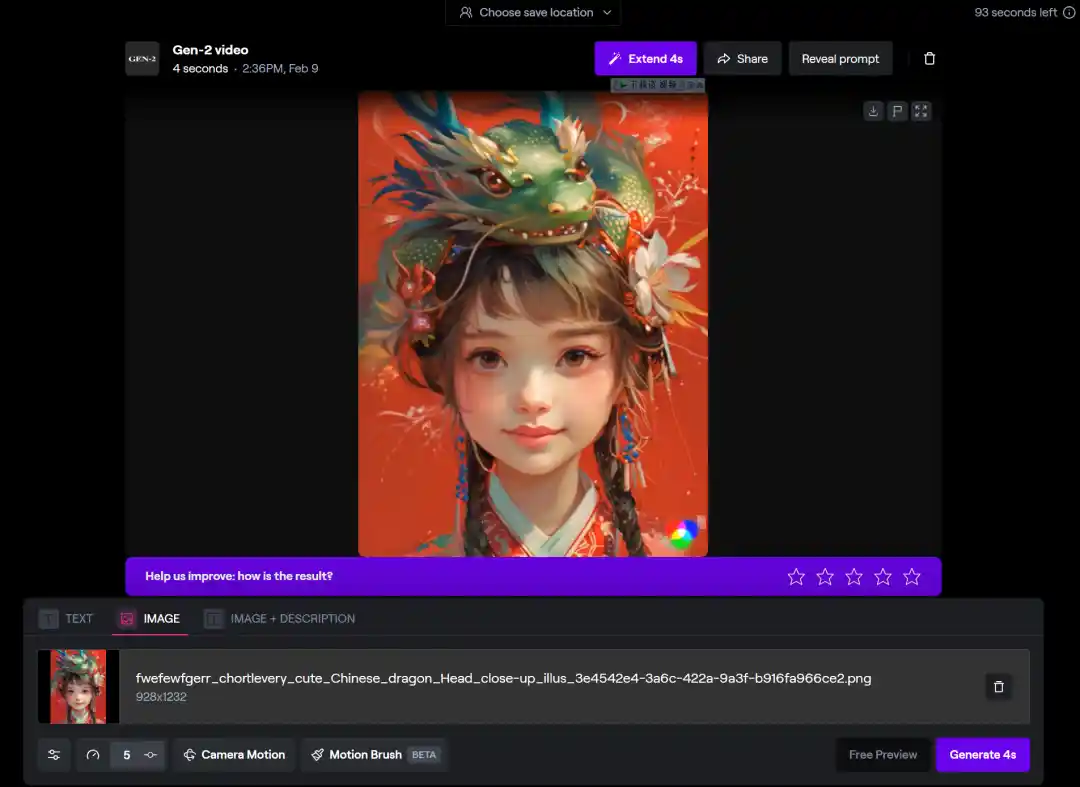This screenshot has width=1080, height=787.
Task: Switch to the TEXT tab
Action: [x=66, y=619]
